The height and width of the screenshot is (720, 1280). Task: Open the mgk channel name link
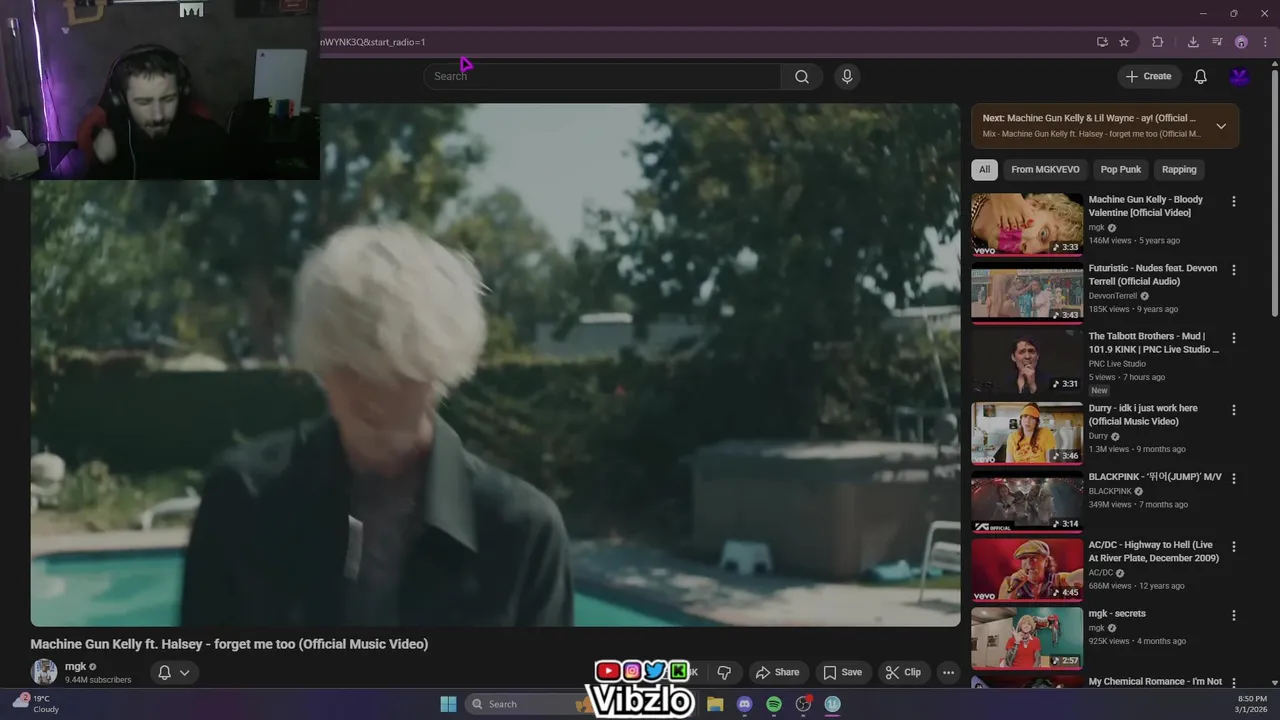coord(75,666)
